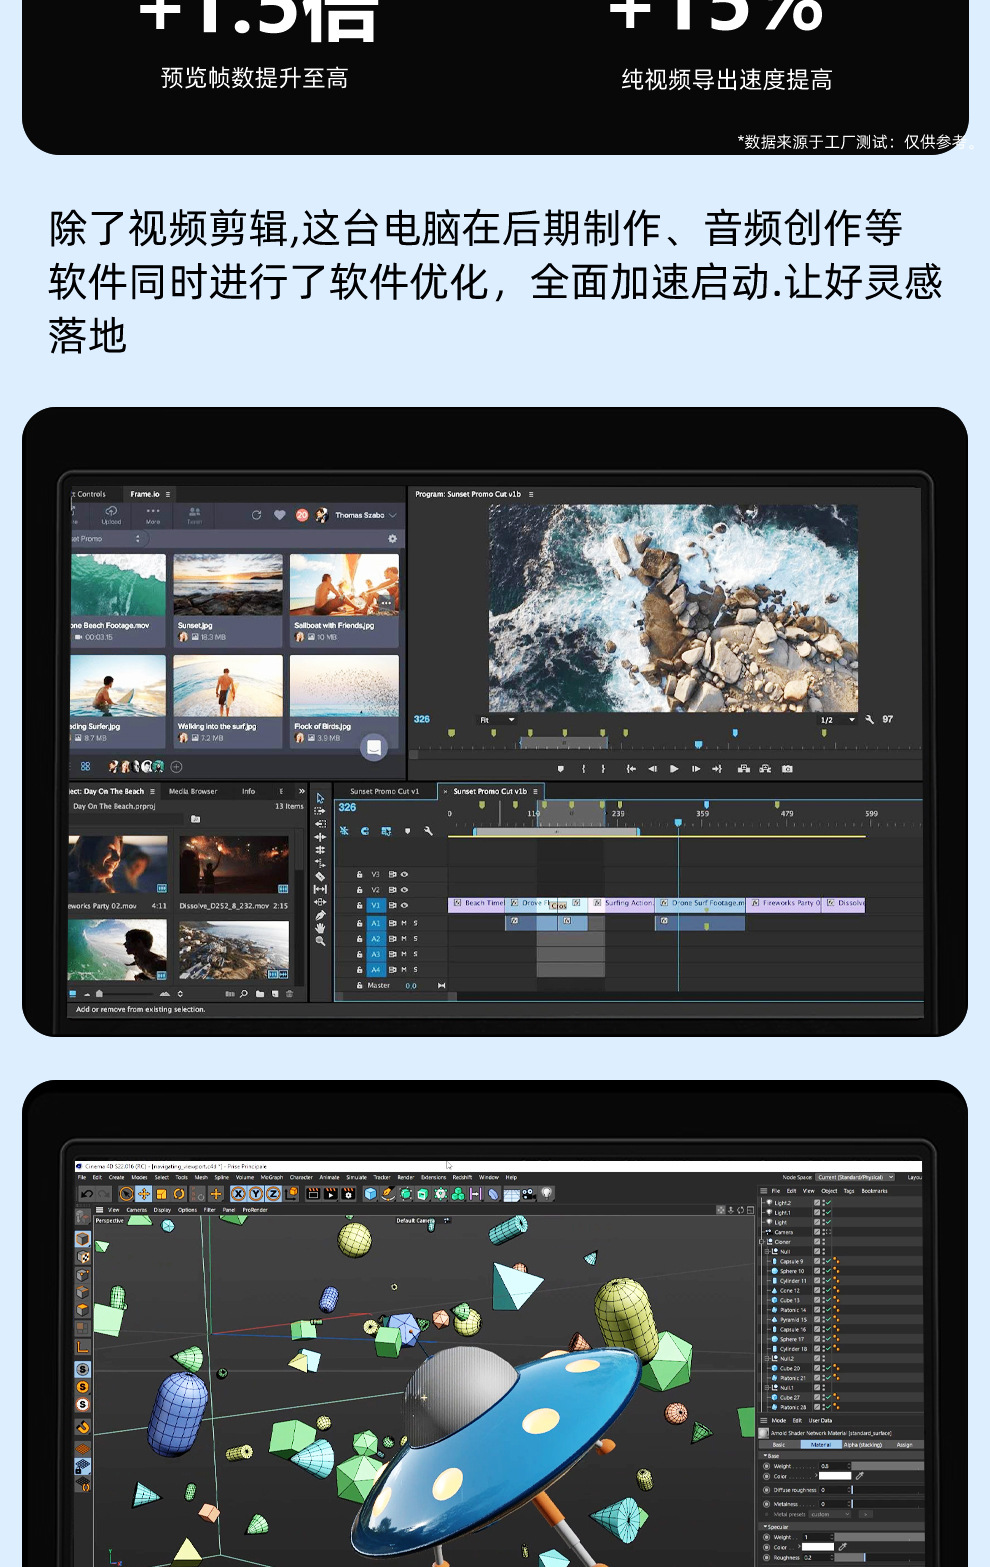
Task: Switch Frame.io panel to grid view
Action: [85, 767]
